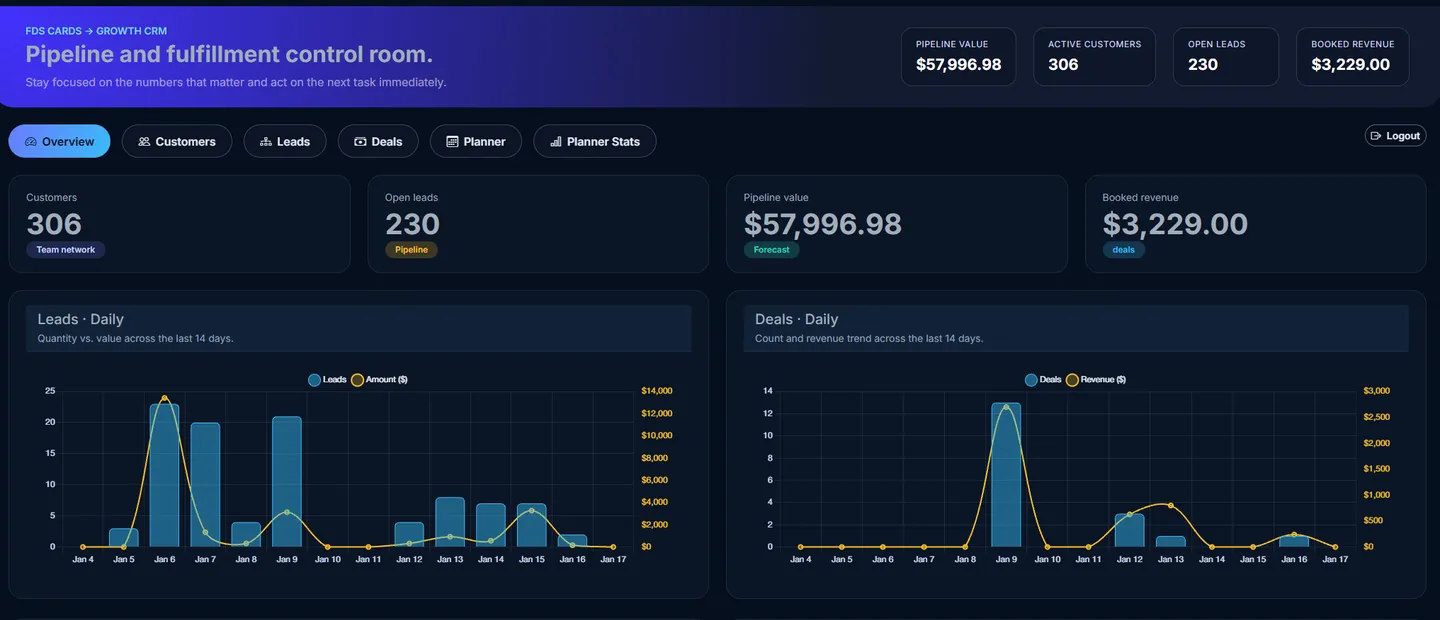The image size is (1440, 620).
Task: Toggle the Amount ($) legend swatch
Action: [358, 380]
